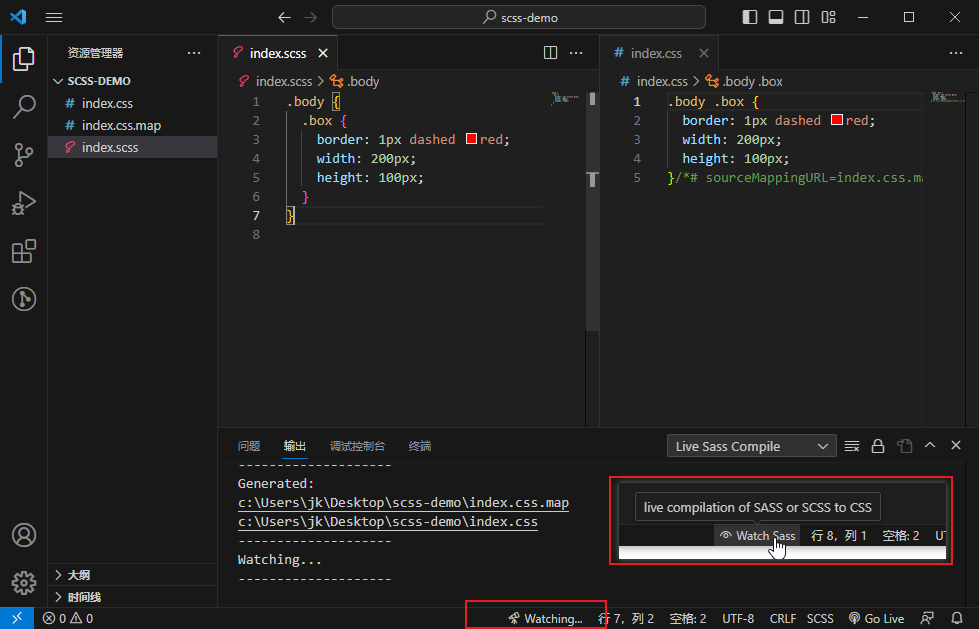Open the errors and warnings counter
Screen dimensions: 979x629
point(68,618)
